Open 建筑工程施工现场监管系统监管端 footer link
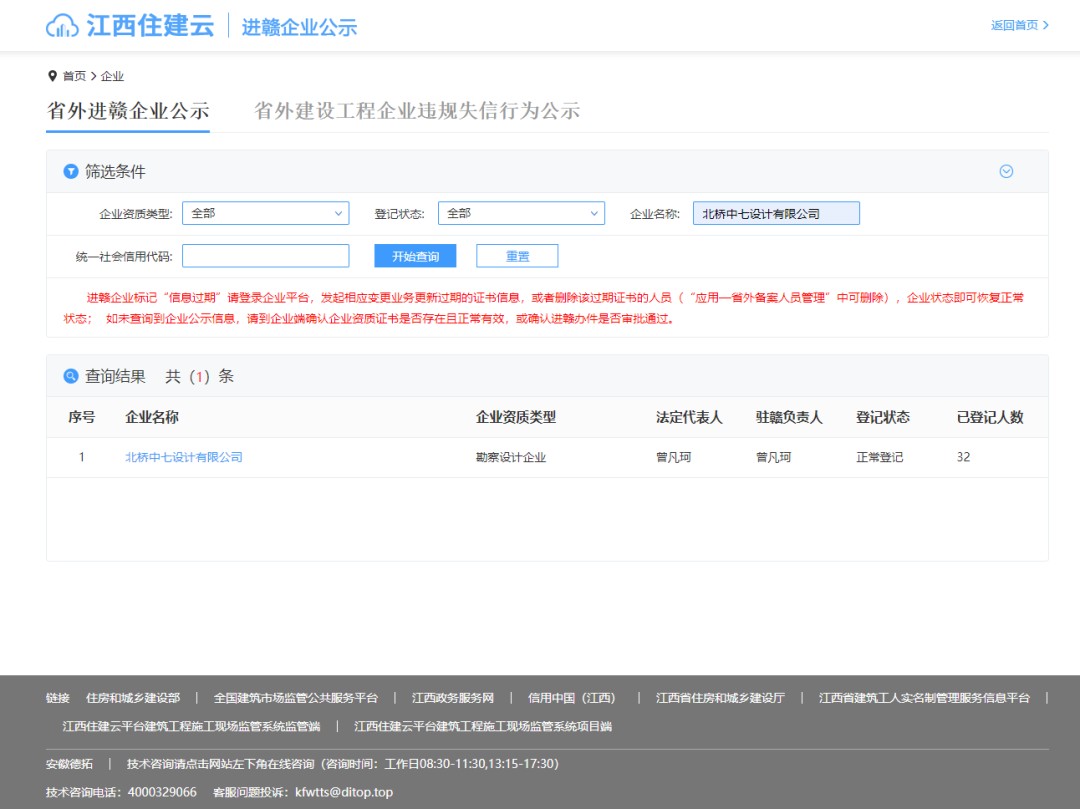This screenshot has height=809, width=1080. pyautogui.click(x=191, y=726)
